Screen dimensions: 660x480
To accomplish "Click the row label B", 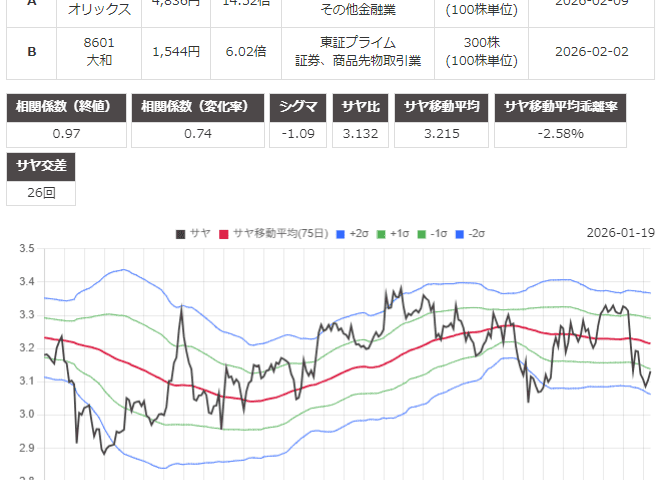I will point(32,52).
